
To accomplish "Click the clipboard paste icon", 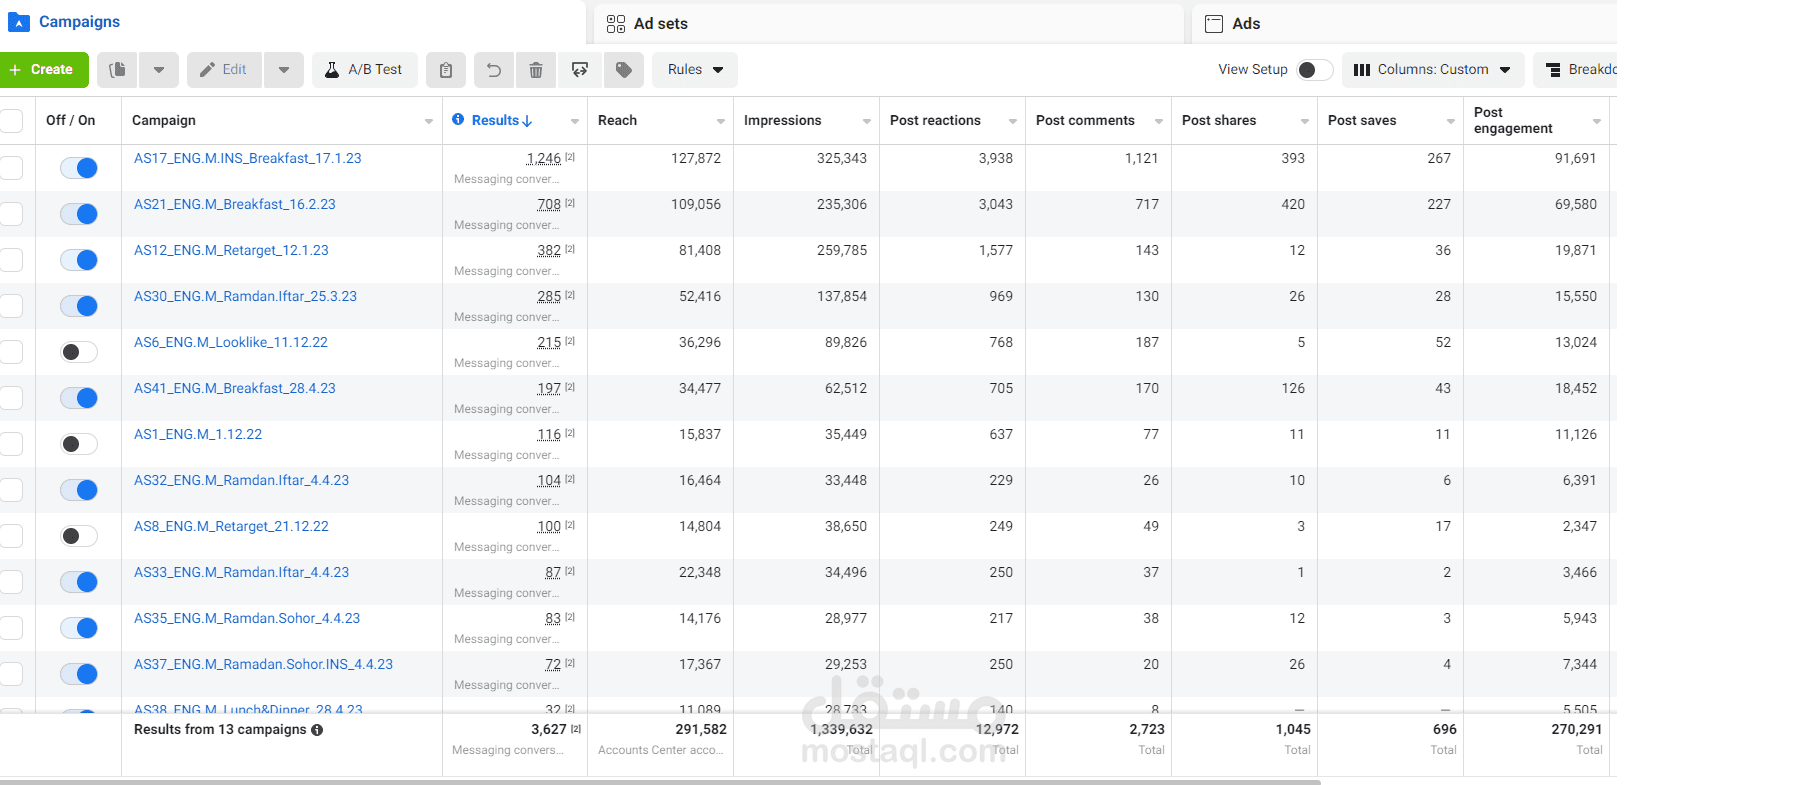I will [446, 70].
